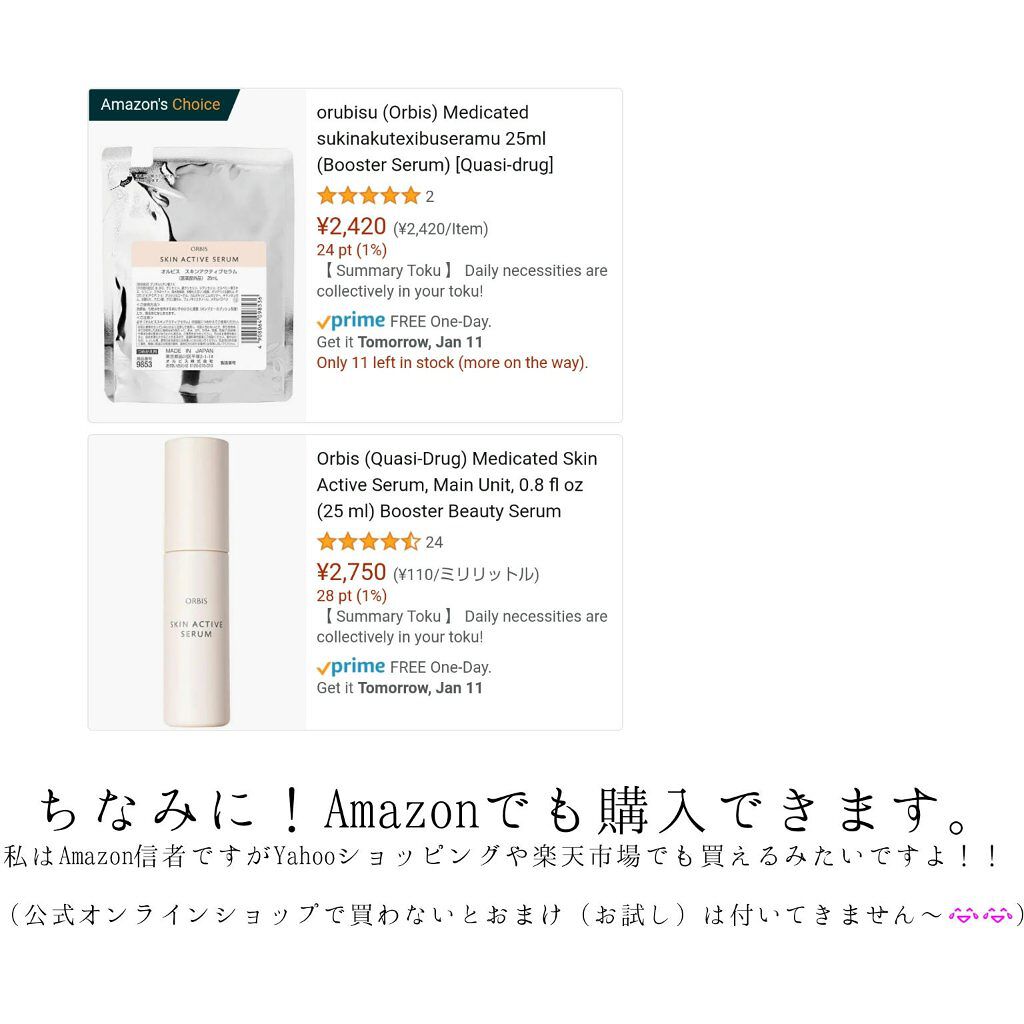
Task: Click the prime logo on second listing
Action: (351, 667)
